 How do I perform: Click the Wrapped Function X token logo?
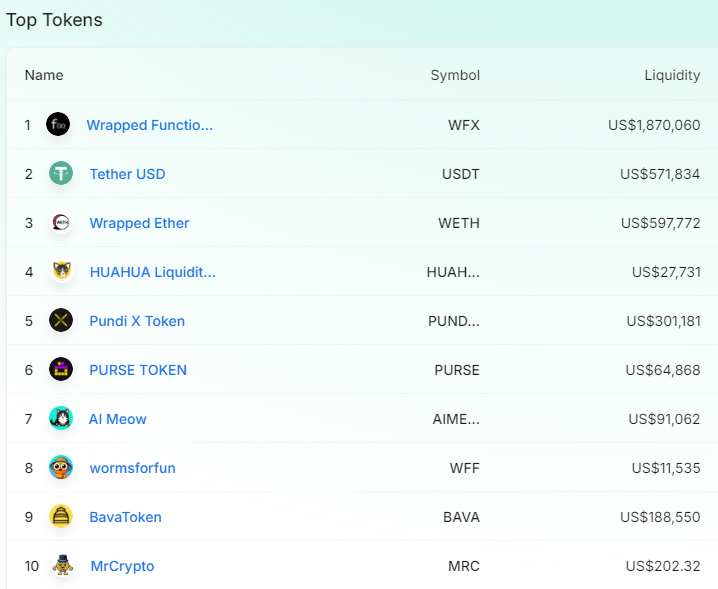click(x=58, y=124)
